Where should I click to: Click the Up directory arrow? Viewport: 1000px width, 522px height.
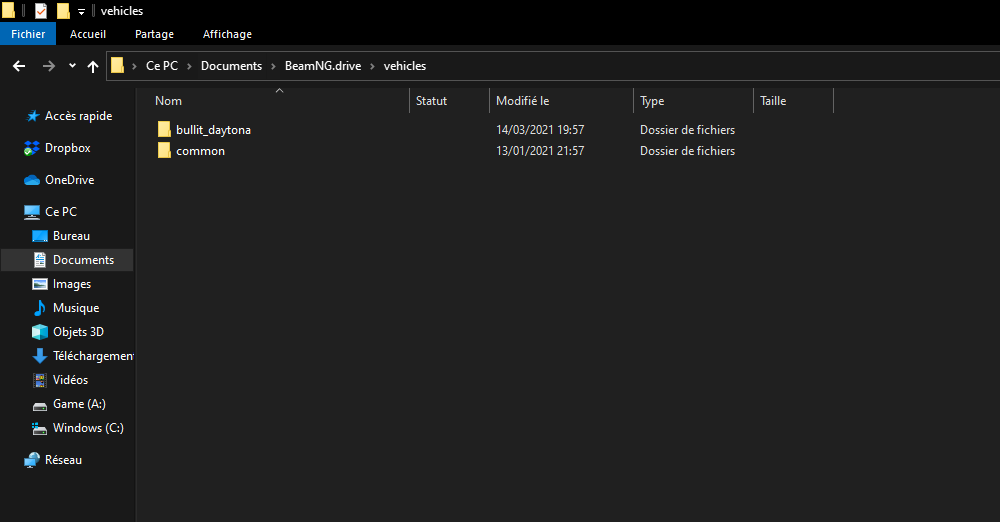pos(93,66)
